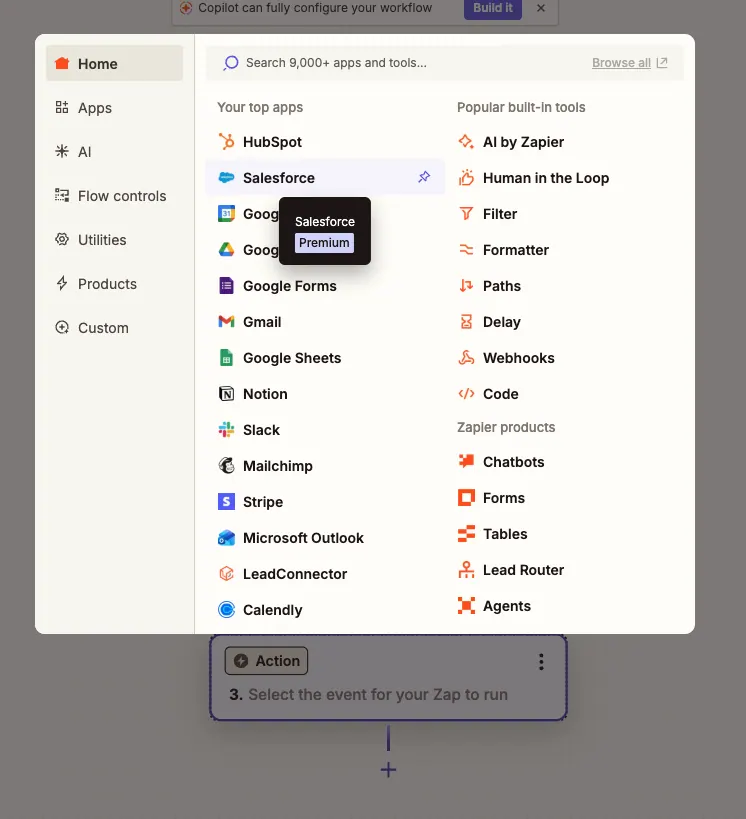Click the AI by Zapier icon

466,142
